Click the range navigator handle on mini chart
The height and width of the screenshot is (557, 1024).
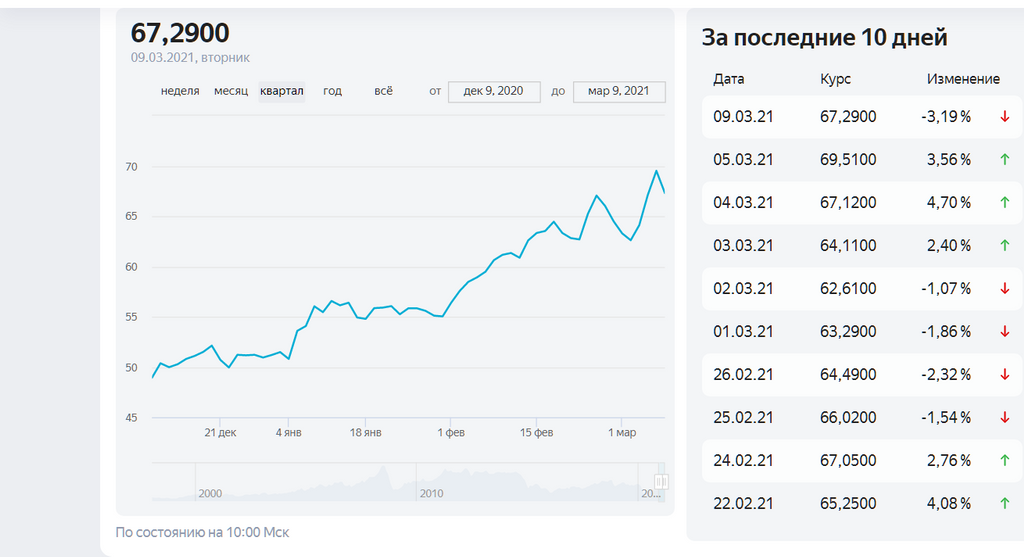coord(660,482)
